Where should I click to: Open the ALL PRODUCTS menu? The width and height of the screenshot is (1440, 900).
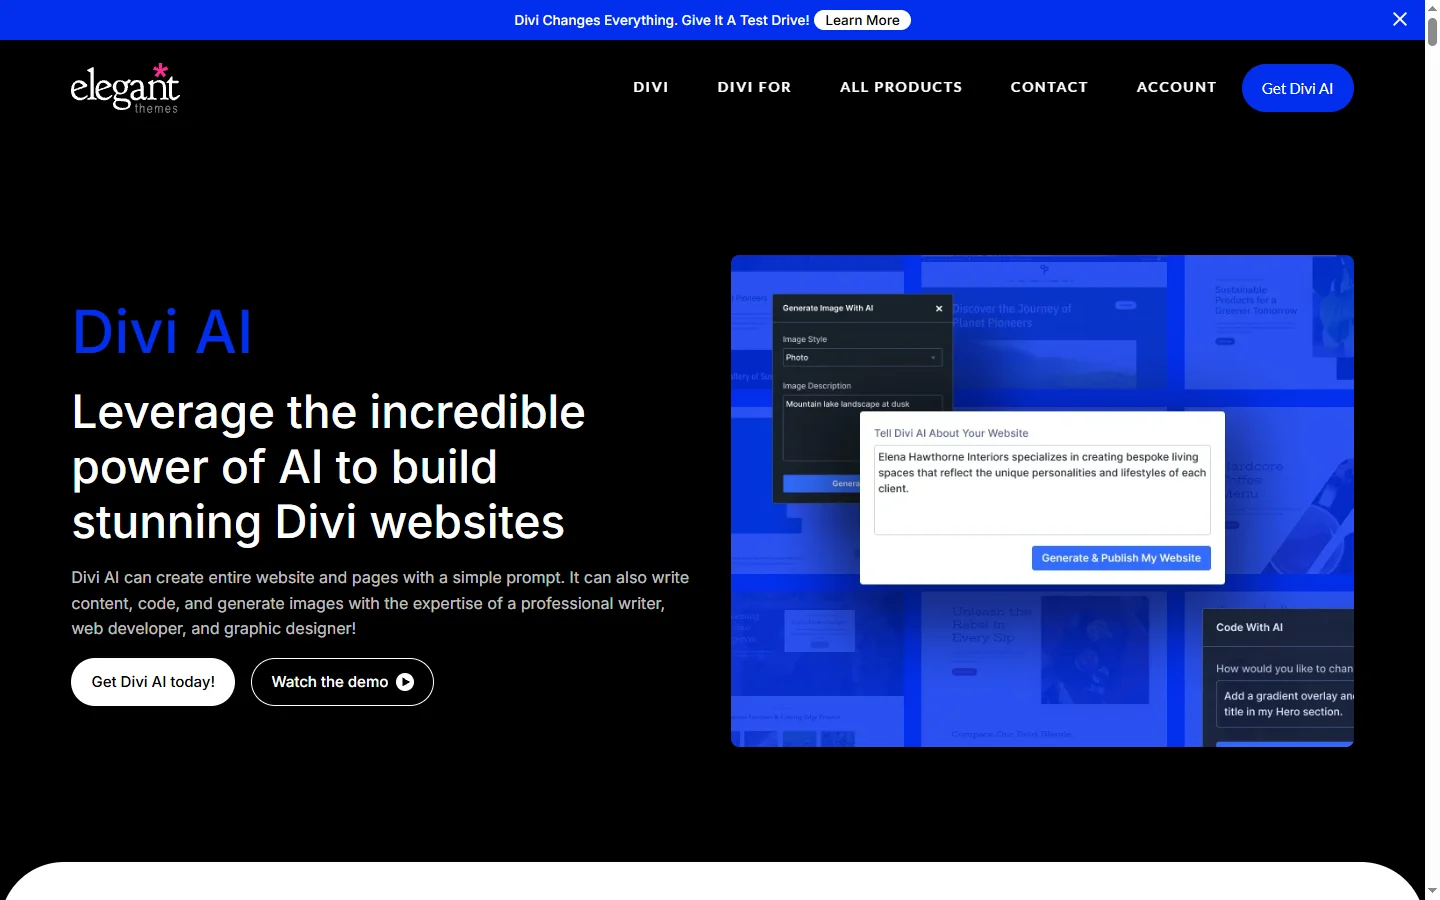pos(901,87)
